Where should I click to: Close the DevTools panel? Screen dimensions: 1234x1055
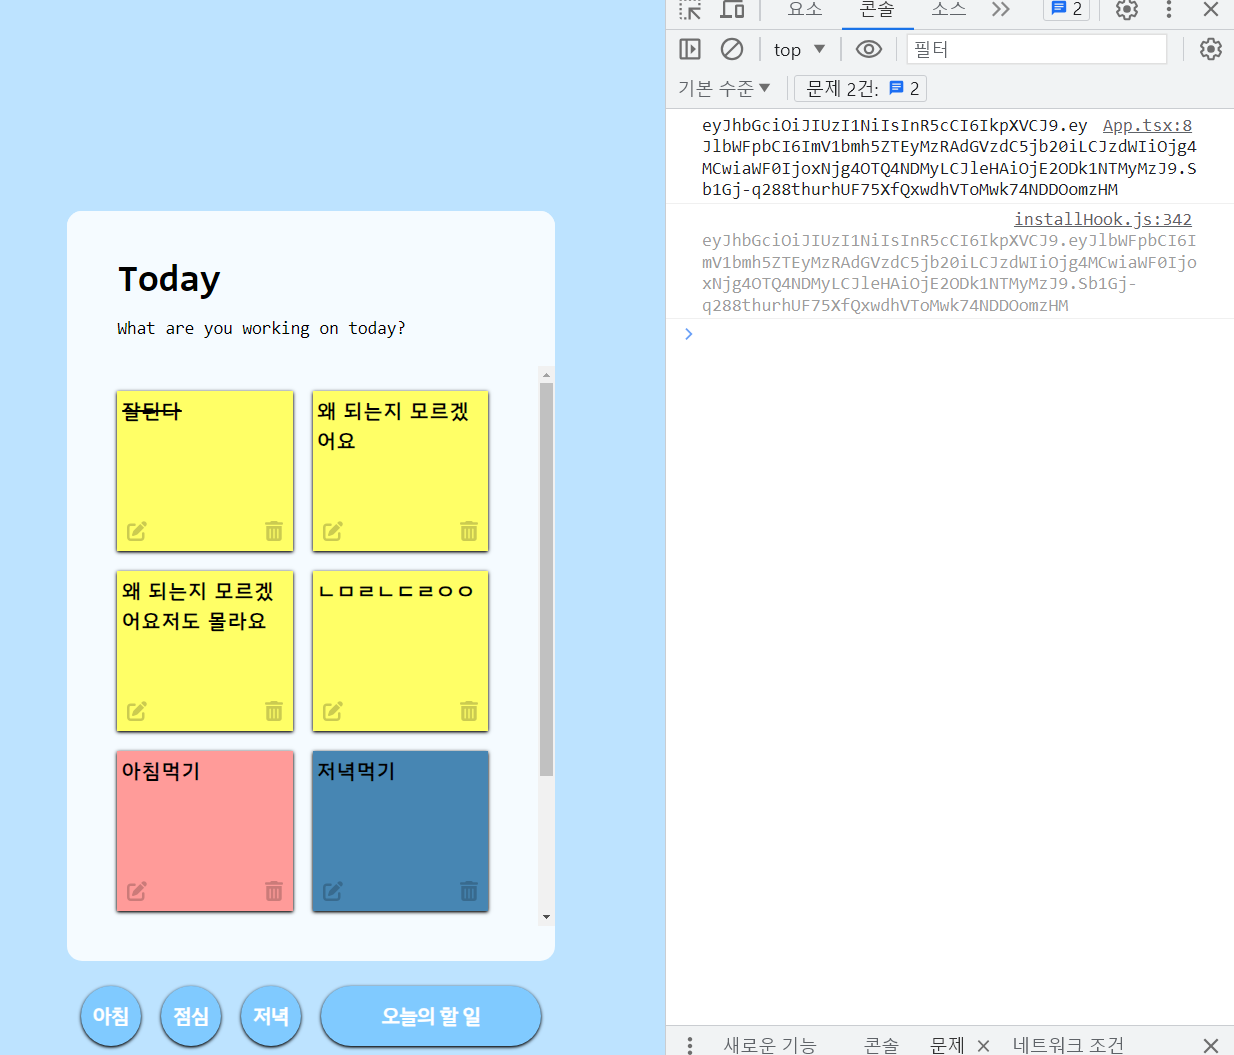point(1211,10)
